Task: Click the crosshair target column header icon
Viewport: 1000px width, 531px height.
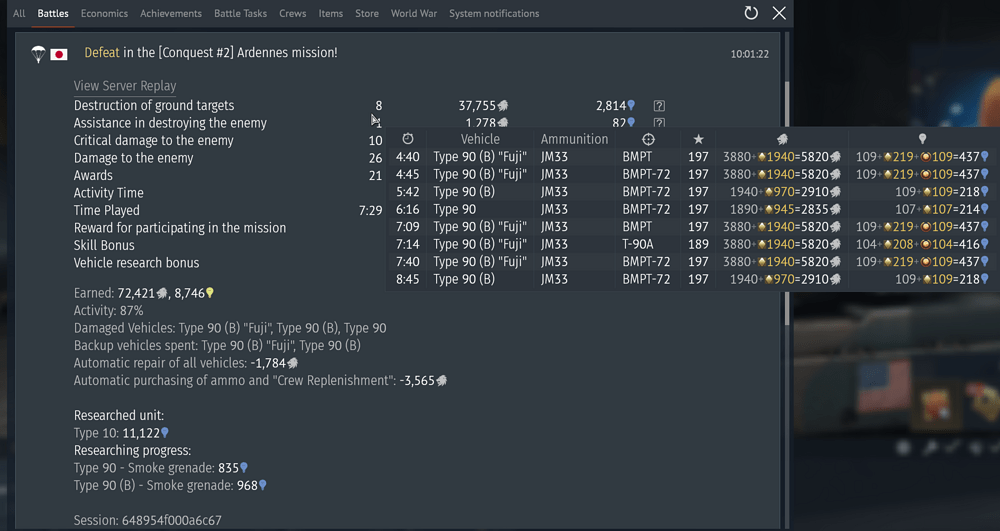Action: [648, 139]
